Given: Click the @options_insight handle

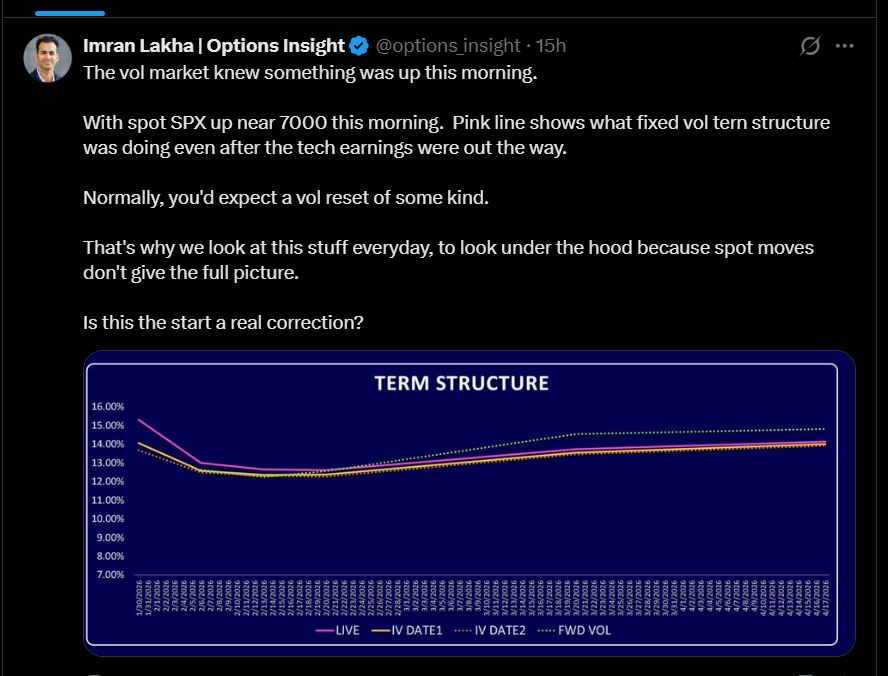Looking at the screenshot, I should click(447, 46).
